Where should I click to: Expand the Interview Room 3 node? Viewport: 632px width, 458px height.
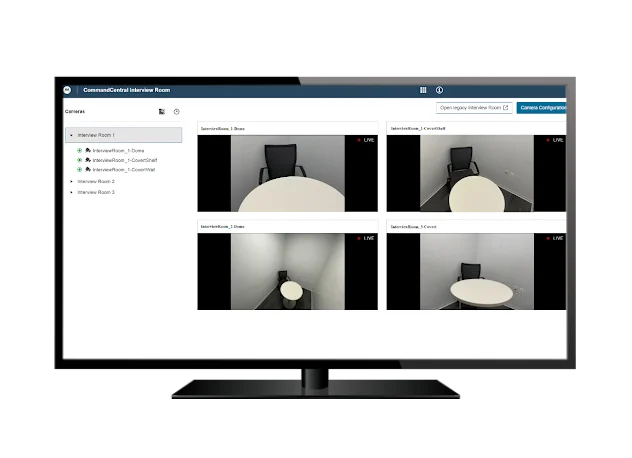[x=71, y=191]
